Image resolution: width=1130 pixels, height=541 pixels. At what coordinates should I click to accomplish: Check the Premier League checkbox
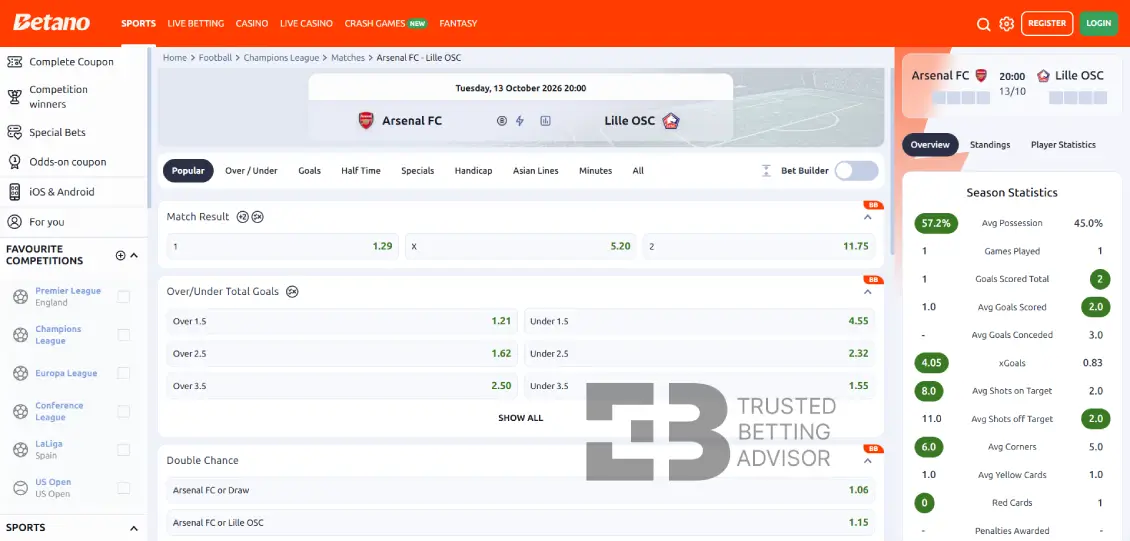[124, 297]
